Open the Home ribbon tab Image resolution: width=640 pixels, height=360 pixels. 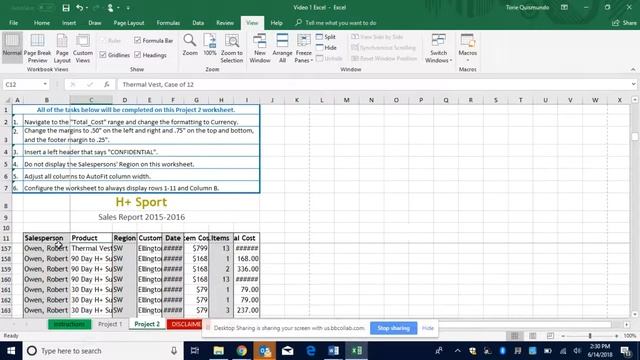42,23
